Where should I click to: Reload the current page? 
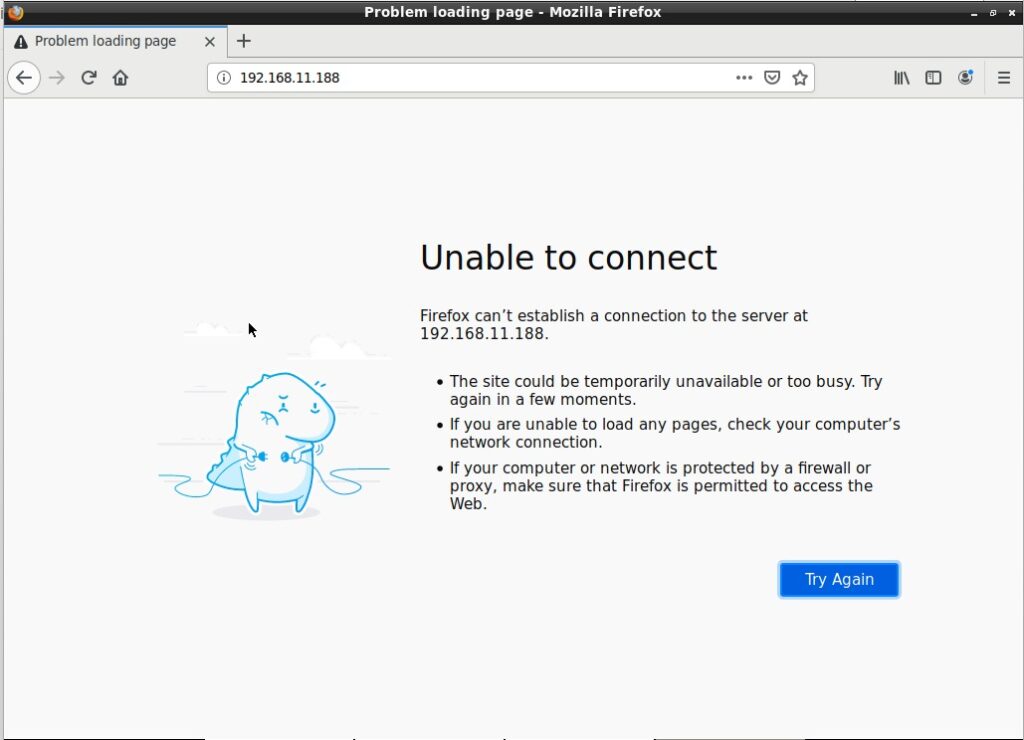pyautogui.click(x=89, y=78)
